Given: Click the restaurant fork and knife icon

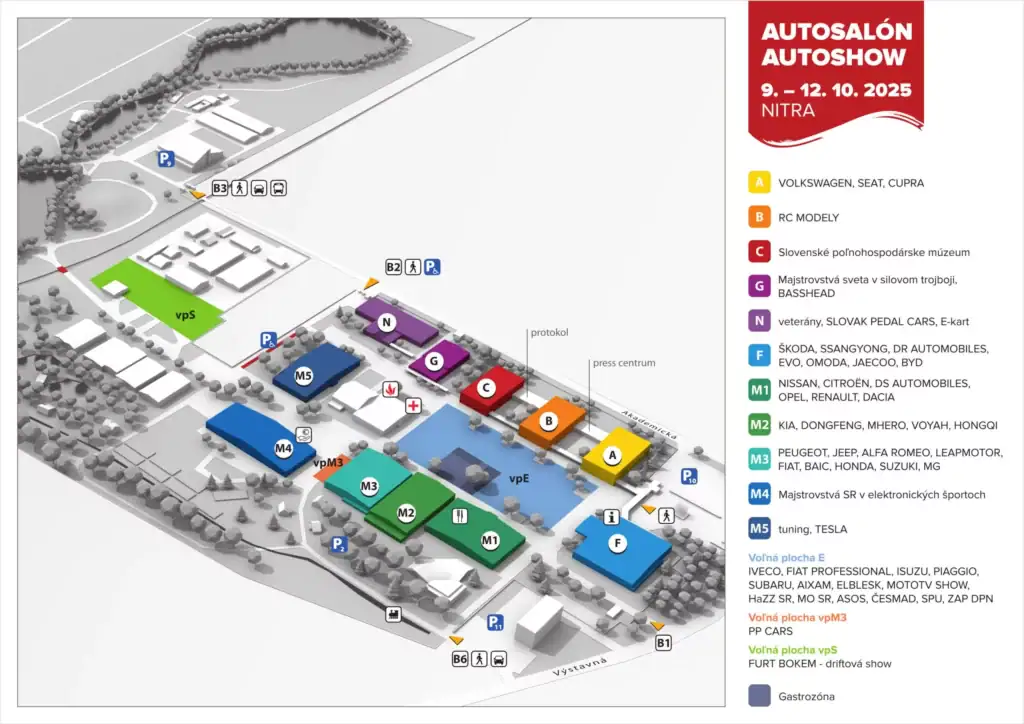Looking at the screenshot, I should 460,517.
